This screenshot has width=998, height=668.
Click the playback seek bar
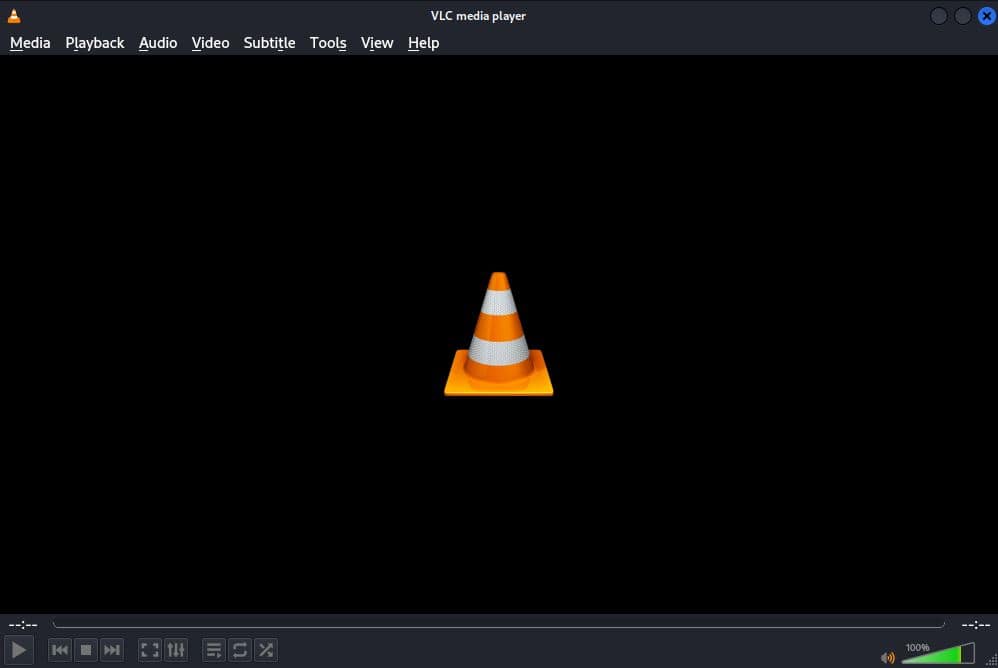point(498,625)
